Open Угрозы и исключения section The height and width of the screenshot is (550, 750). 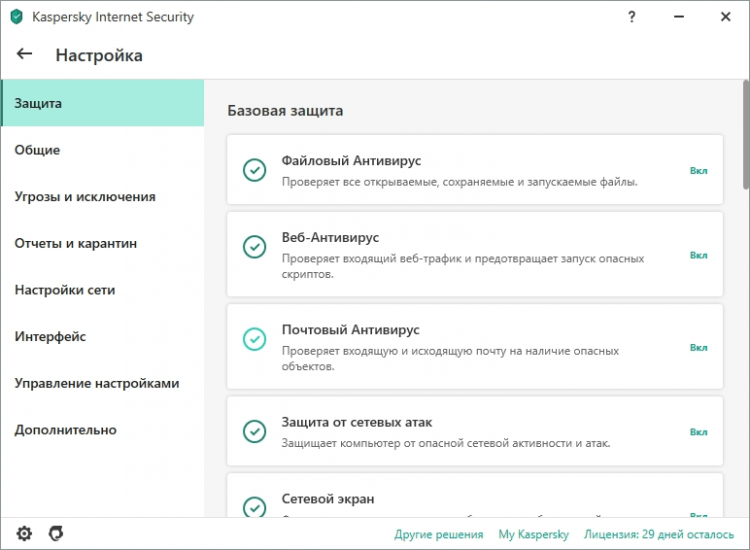tap(85, 197)
